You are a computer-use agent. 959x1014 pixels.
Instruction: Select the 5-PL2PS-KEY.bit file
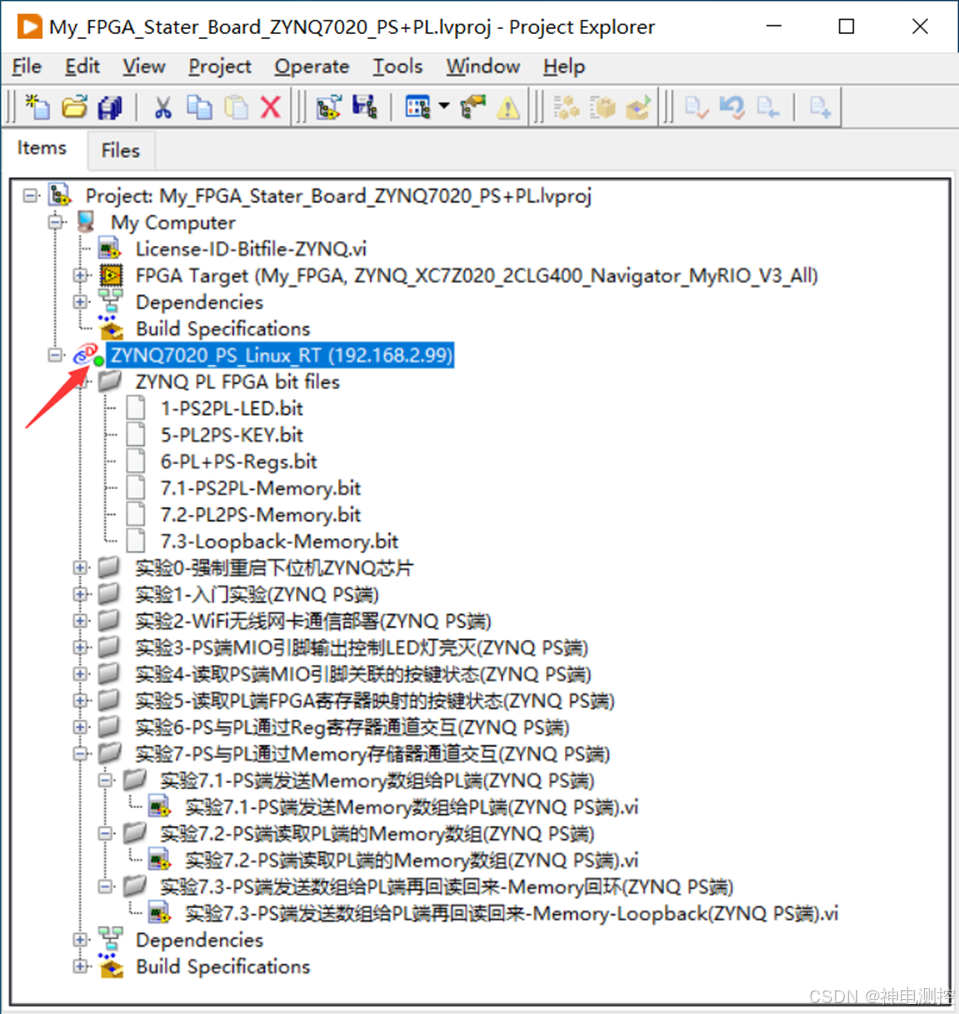click(232, 435)
